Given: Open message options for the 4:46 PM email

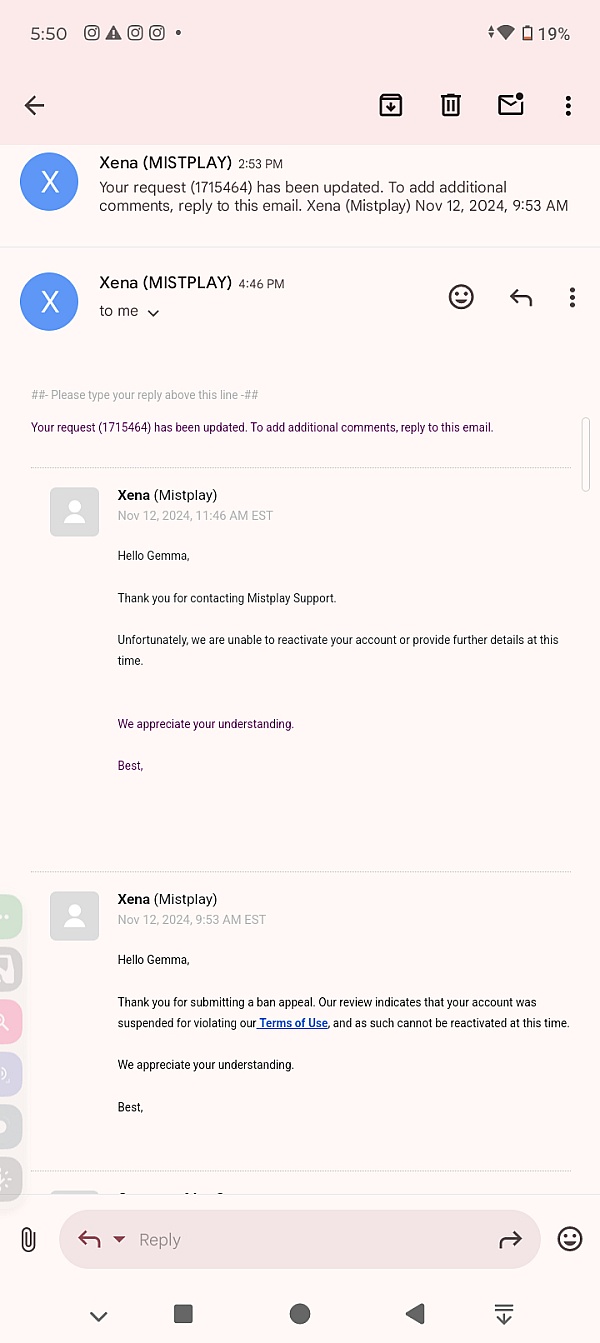Looking at the screenshot, I should point(572,297).
